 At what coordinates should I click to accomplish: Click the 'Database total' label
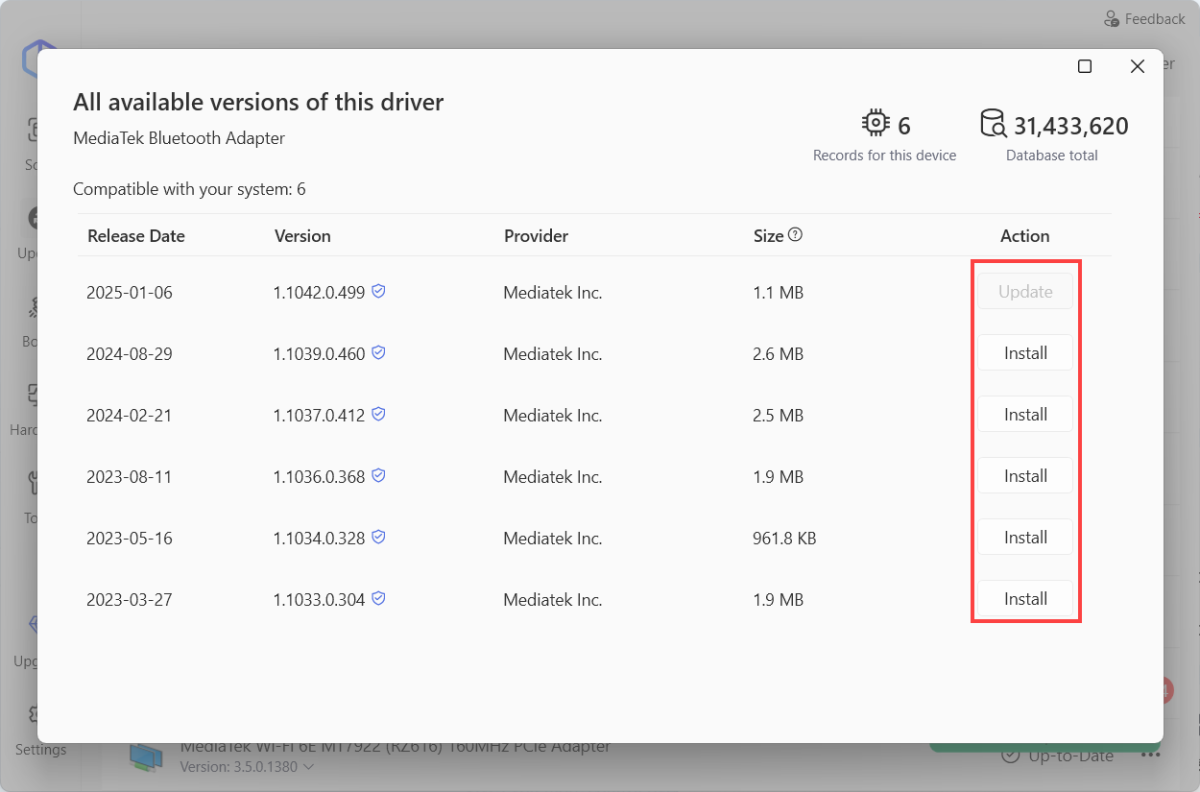(1052, 156)
